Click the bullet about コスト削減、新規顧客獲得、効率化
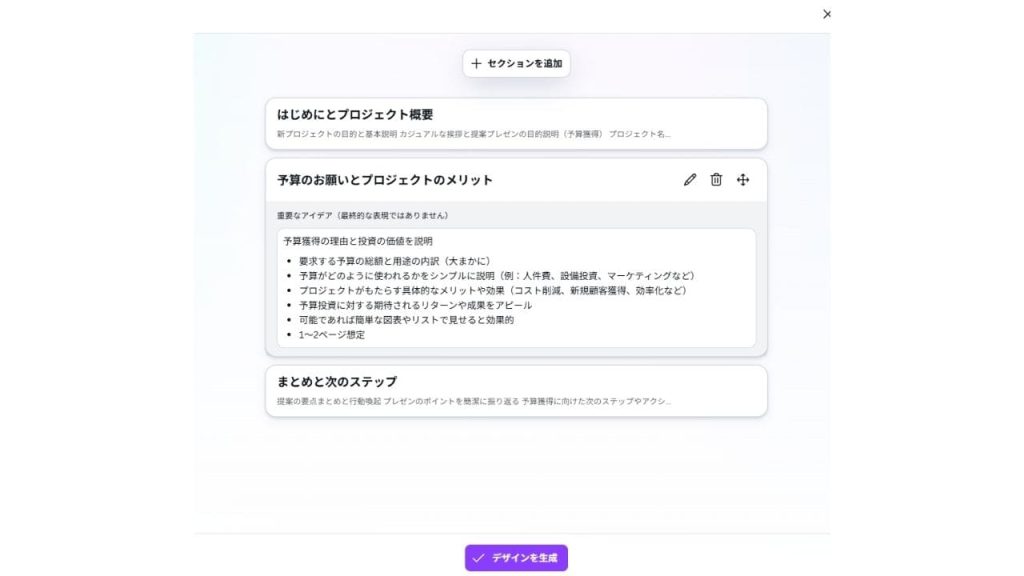 pyautogui.click(x=492, y=290)
